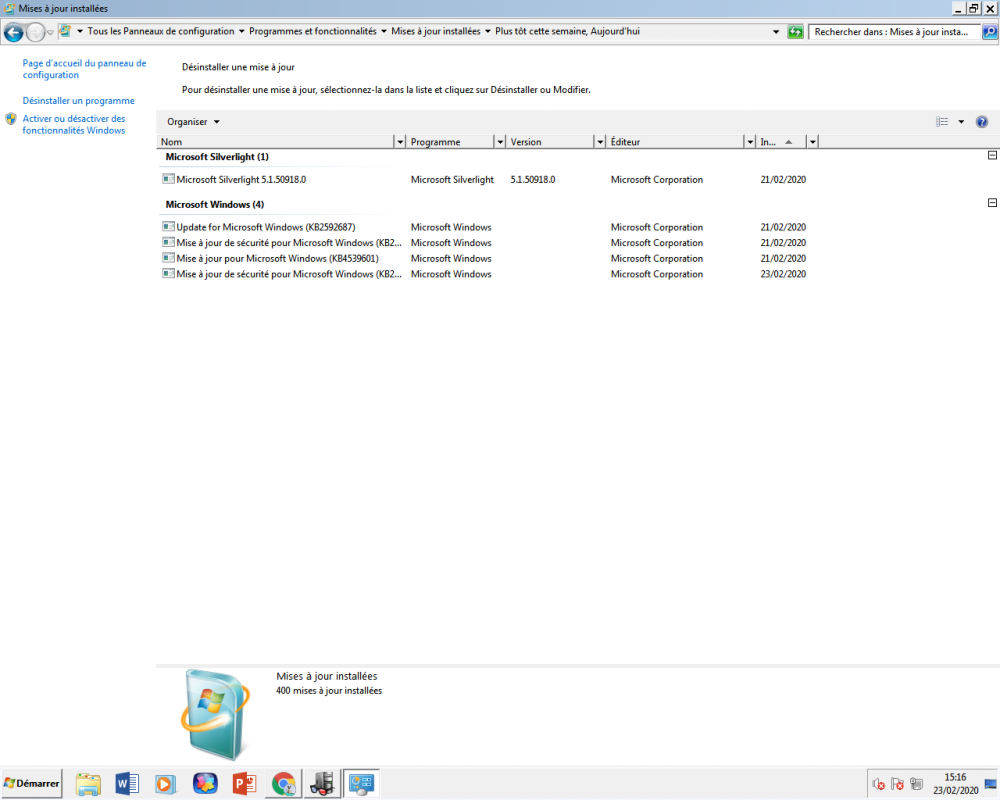Open the Nom column filter dropdown
The width and height of the screenshot is (1000, 800).
click(x=400, y=142)
